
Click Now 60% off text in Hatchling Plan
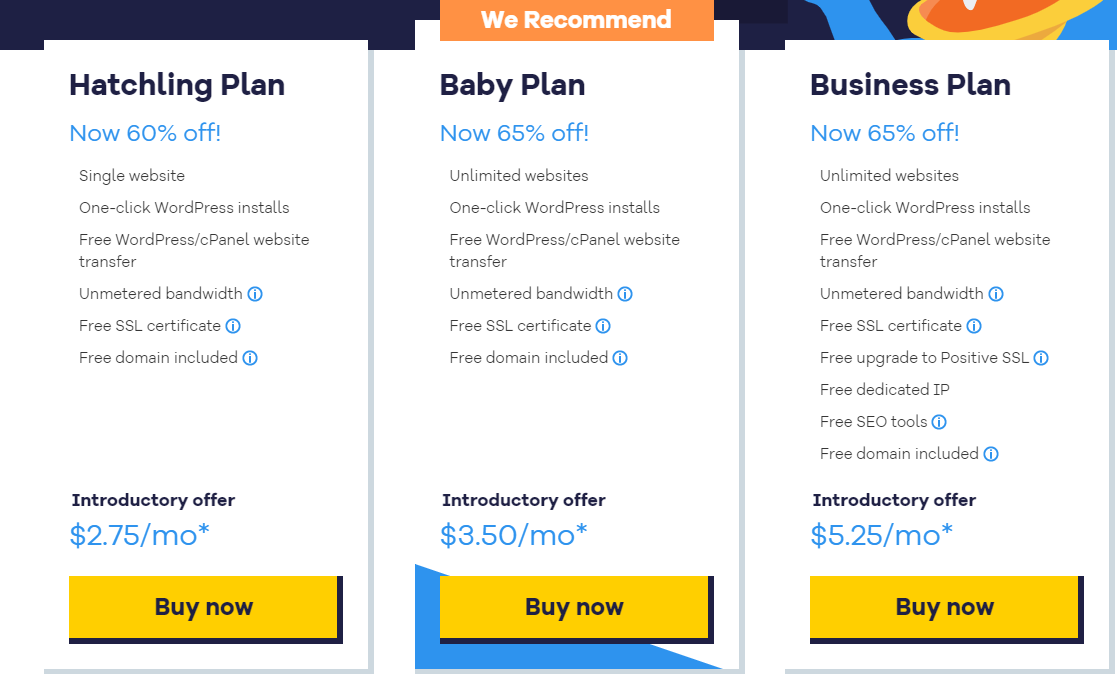point(145,133)
